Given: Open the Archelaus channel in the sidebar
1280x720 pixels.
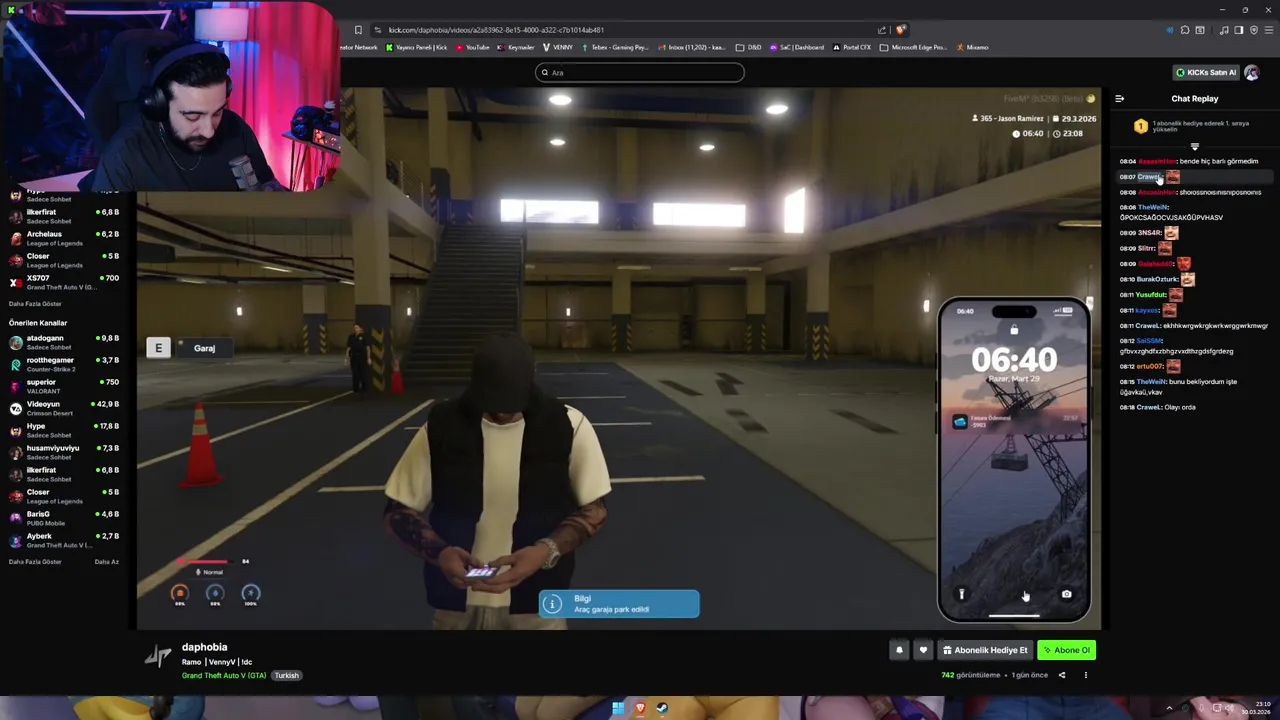Looking at the screenshot, I should click(64, 238).
